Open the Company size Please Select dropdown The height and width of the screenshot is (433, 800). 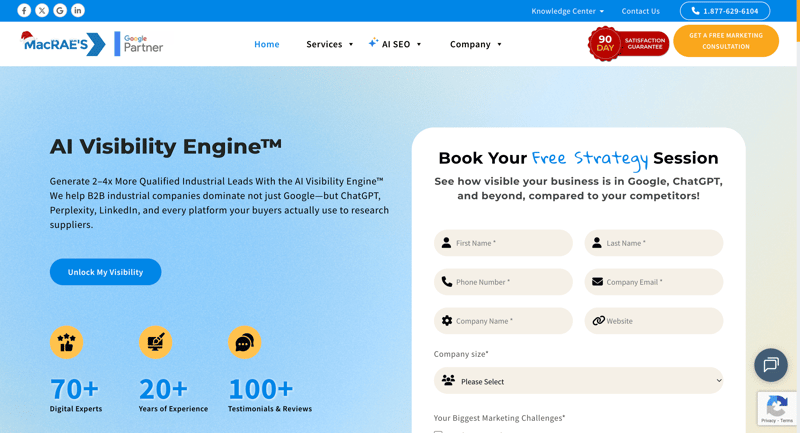pyautogui.click(x=578, y=381)
